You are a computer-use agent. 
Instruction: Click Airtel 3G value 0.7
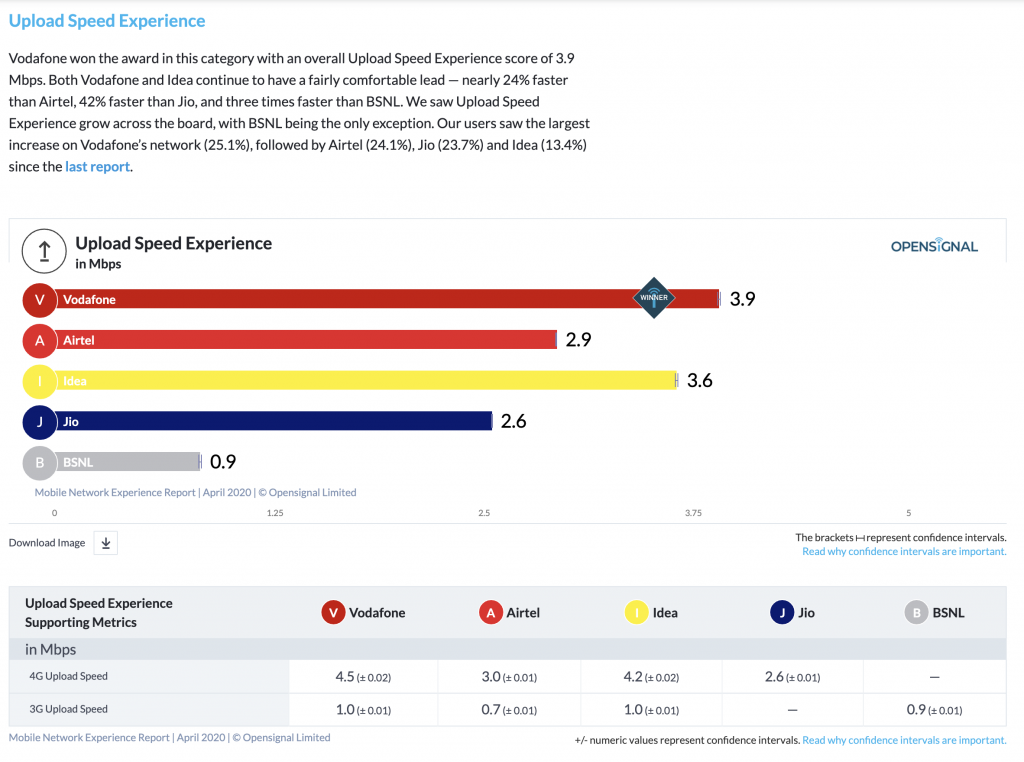[x=491, y=709]
